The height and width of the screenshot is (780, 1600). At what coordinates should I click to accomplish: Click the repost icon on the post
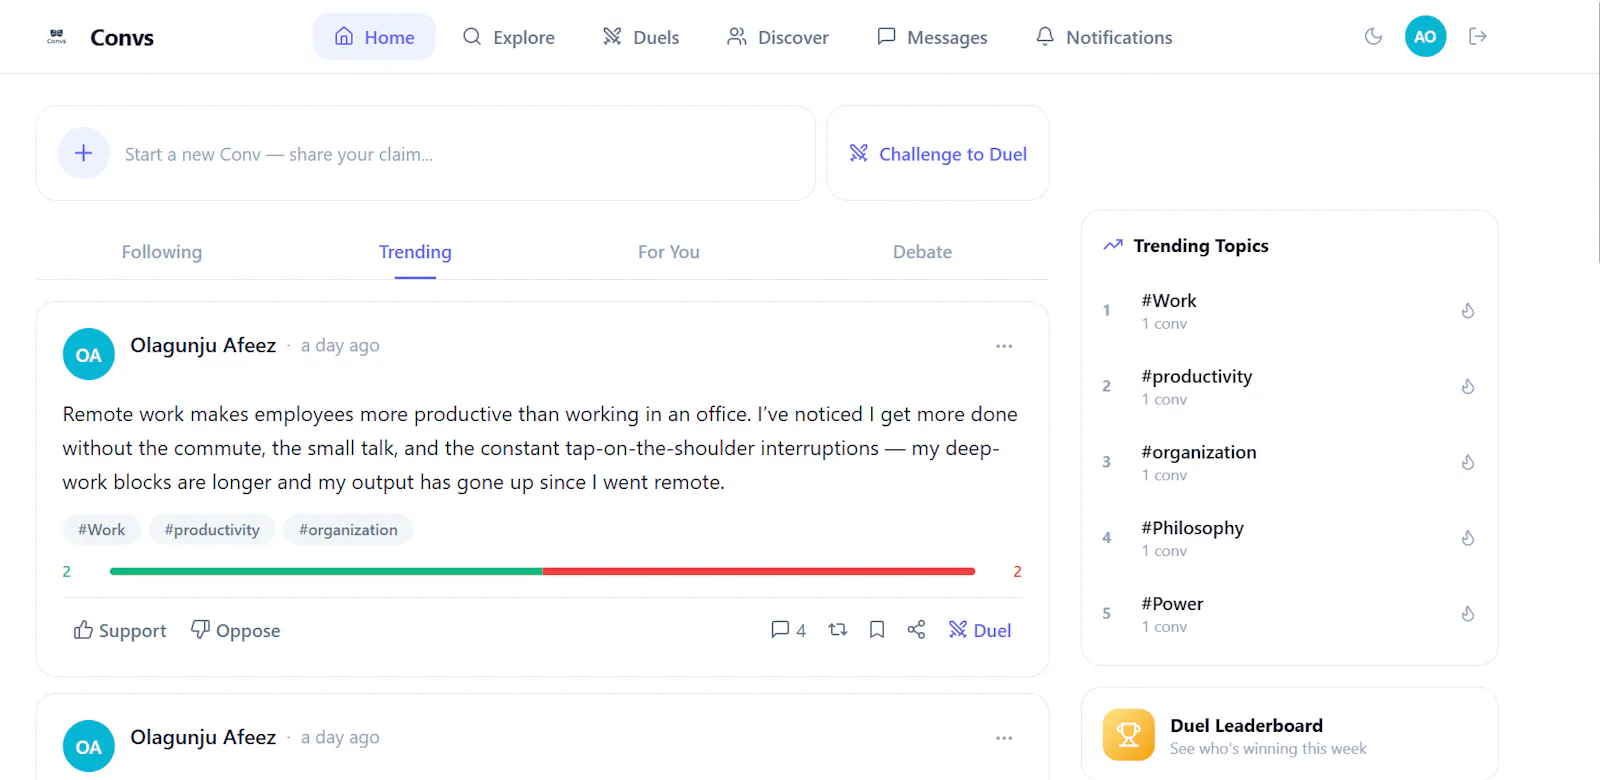pyautogui.click(x=838, y=630)
